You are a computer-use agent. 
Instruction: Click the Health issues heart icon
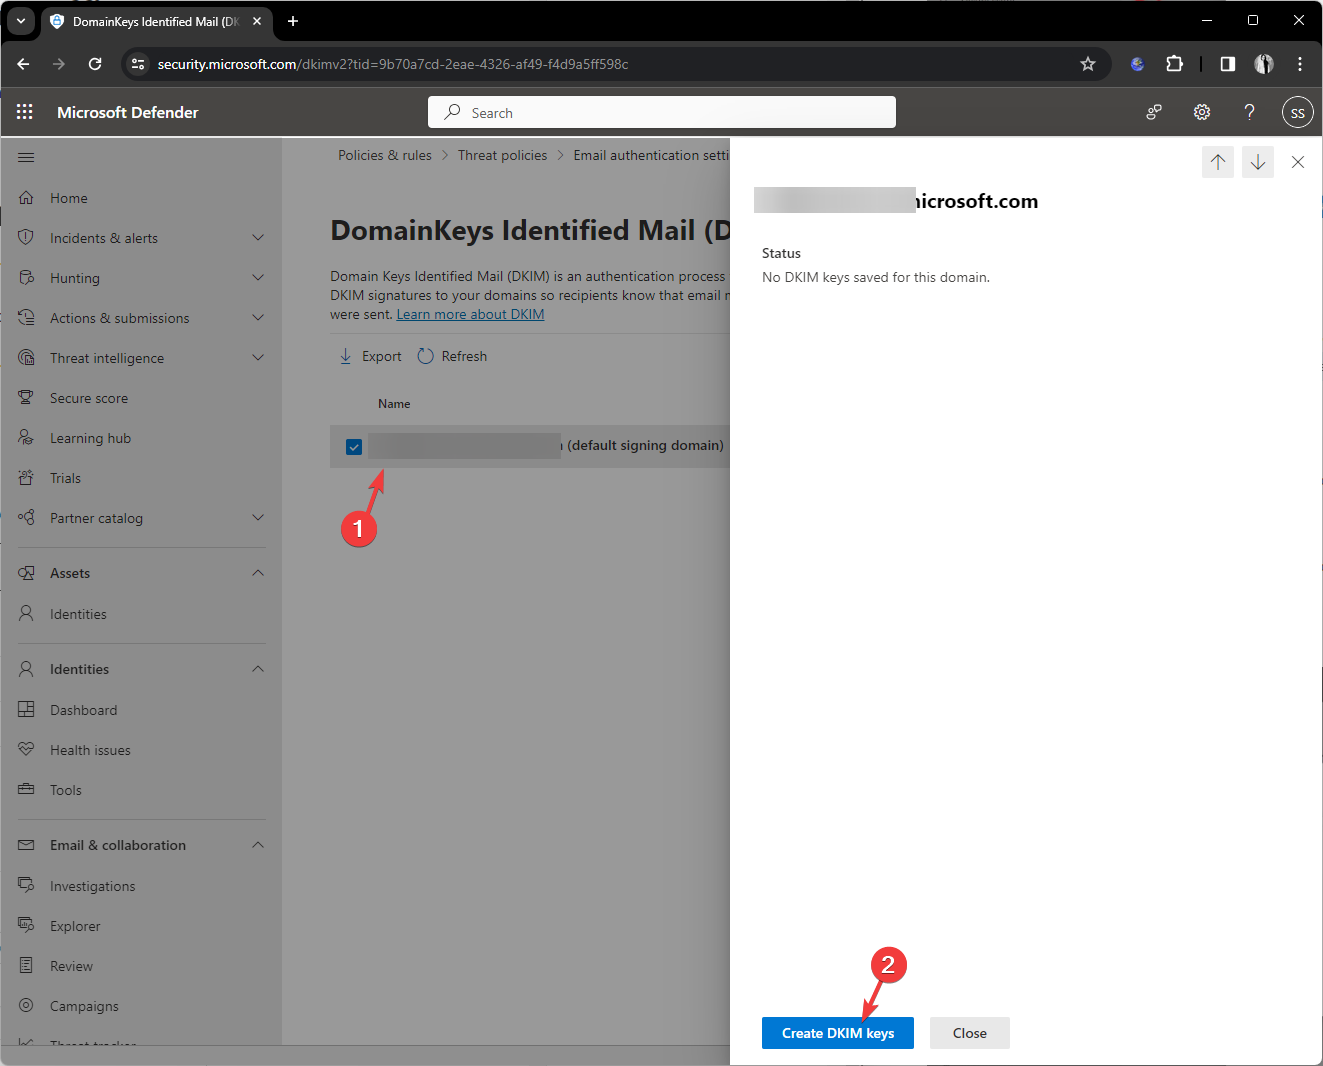[26, 750]
